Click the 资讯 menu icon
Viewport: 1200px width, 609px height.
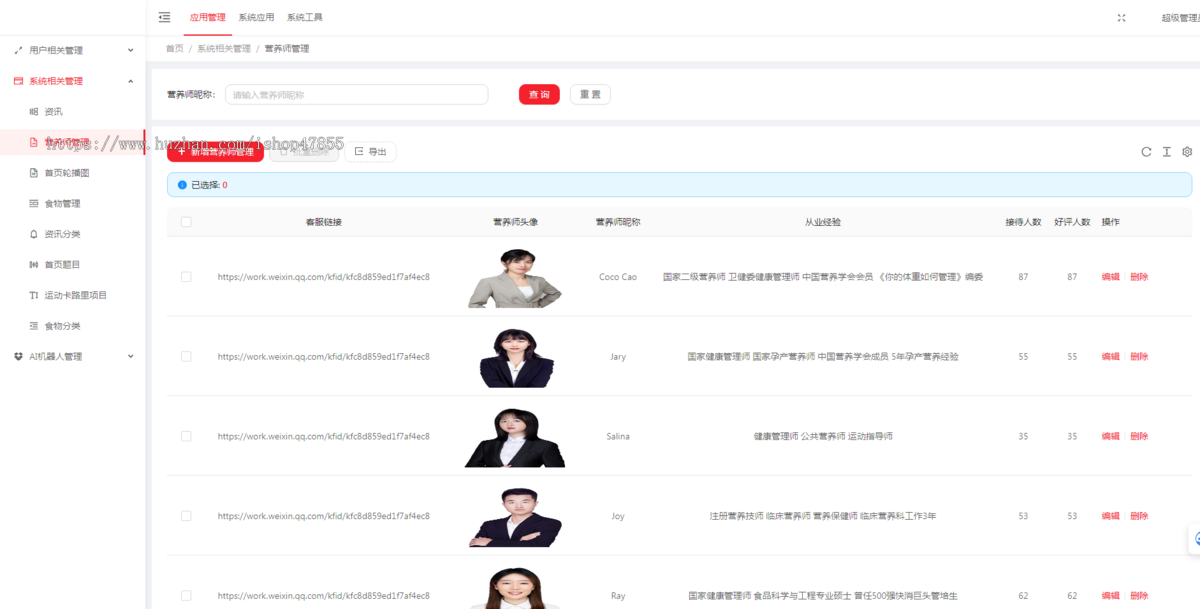click(34, 112)
